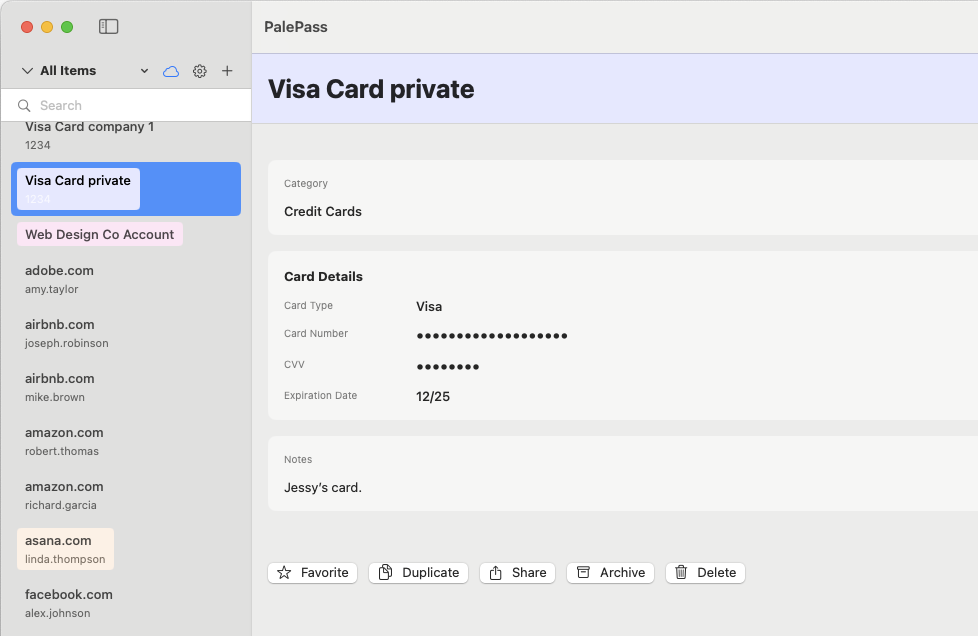Select the Web Design Co Account entry
This screenshot has width=978, height=636.
(x=100, y=234)
